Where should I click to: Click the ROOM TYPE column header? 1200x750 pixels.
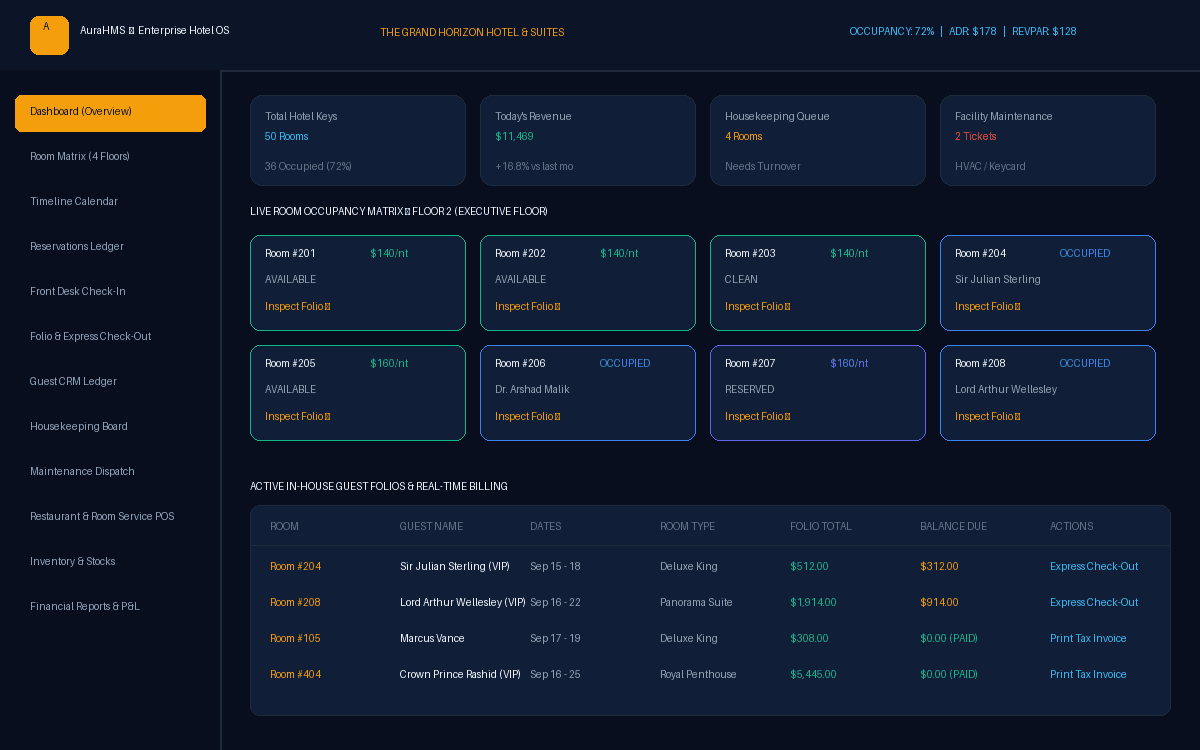tap(688, 527)
